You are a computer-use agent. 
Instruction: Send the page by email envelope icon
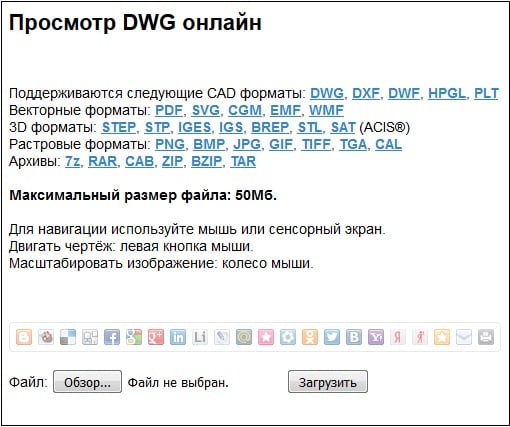click(x=464, y=337)
